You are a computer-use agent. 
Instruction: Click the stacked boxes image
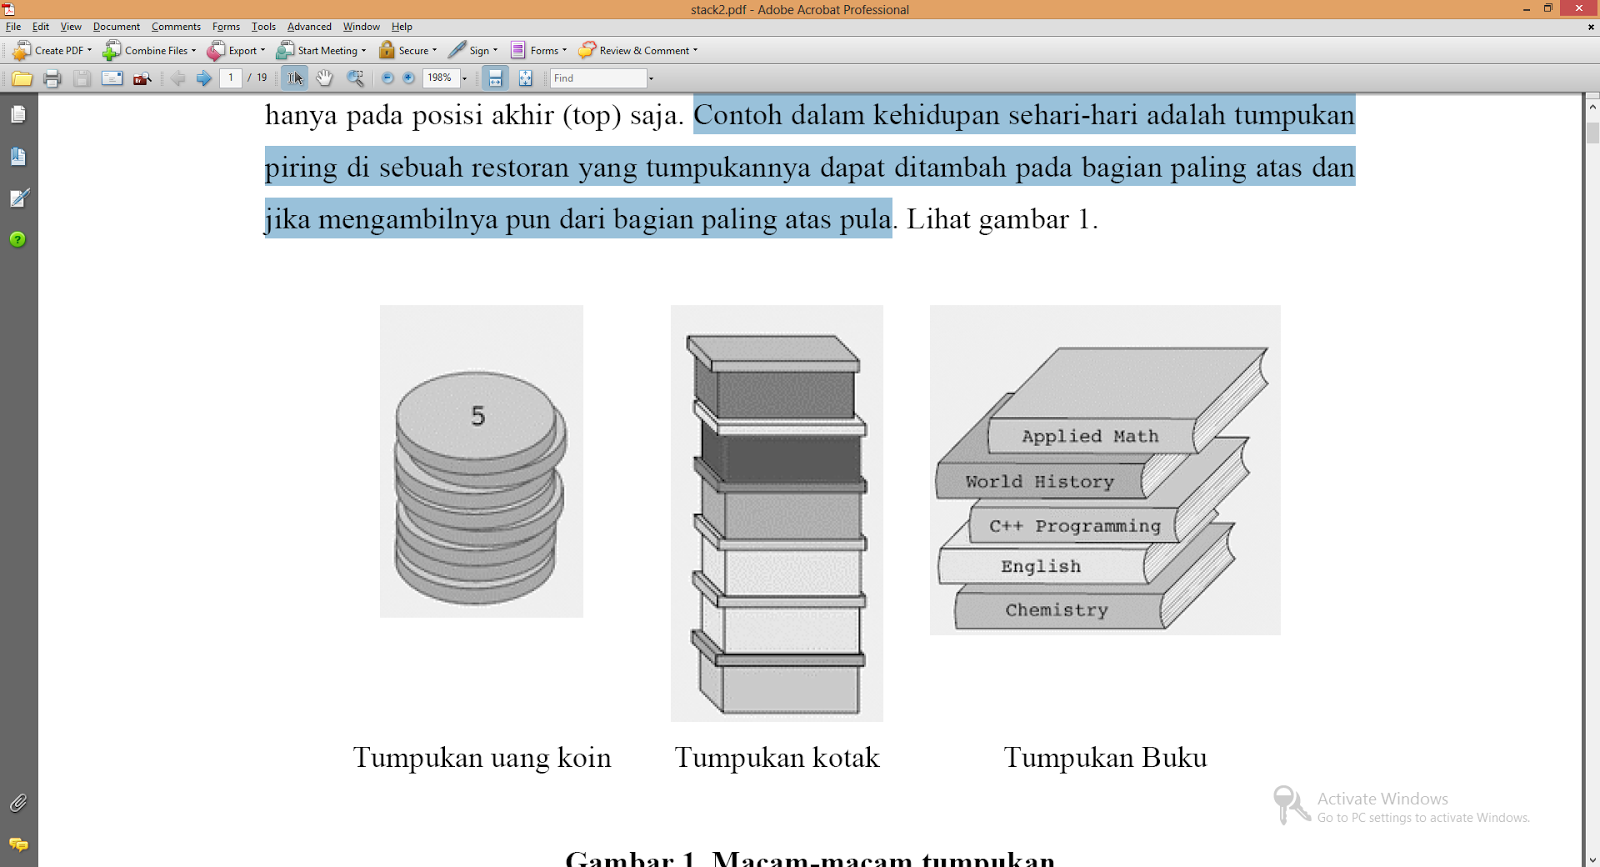pos(777,513)
